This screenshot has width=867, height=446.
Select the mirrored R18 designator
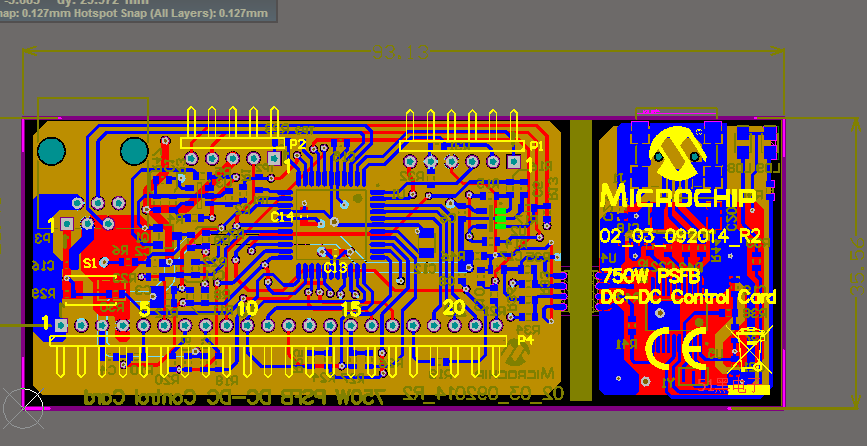point(226,380)
